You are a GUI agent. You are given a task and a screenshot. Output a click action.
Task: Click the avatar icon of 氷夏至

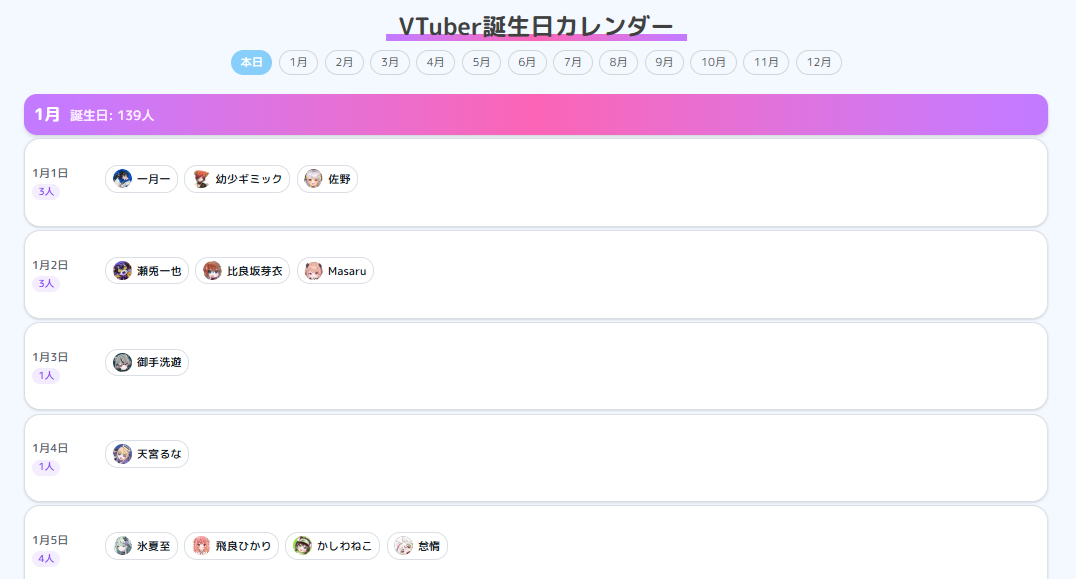(x=122, y=546)
